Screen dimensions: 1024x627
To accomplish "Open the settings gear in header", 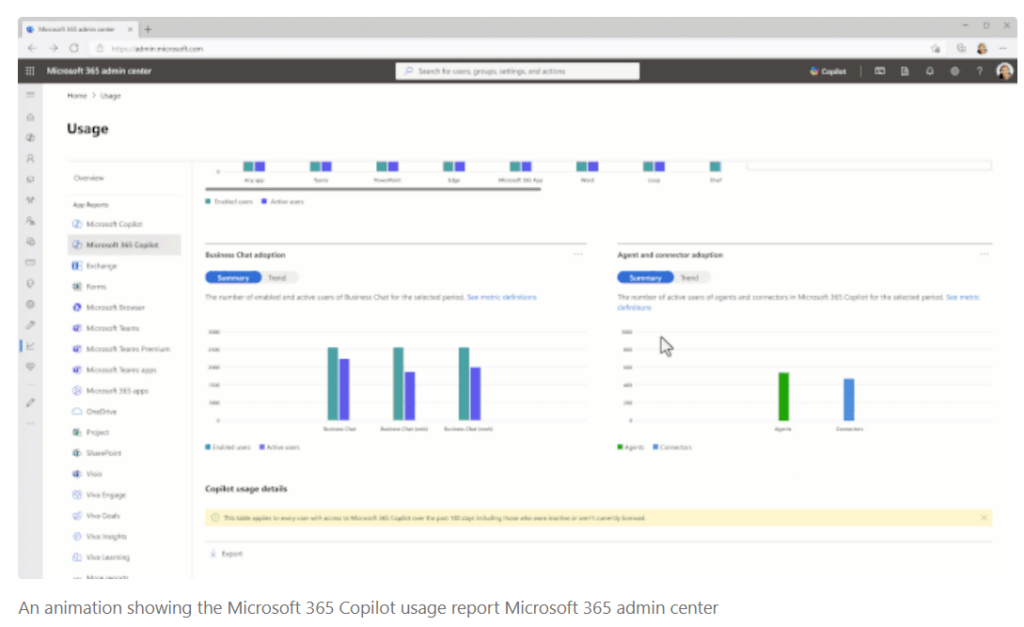I will (x=955, y=71).
